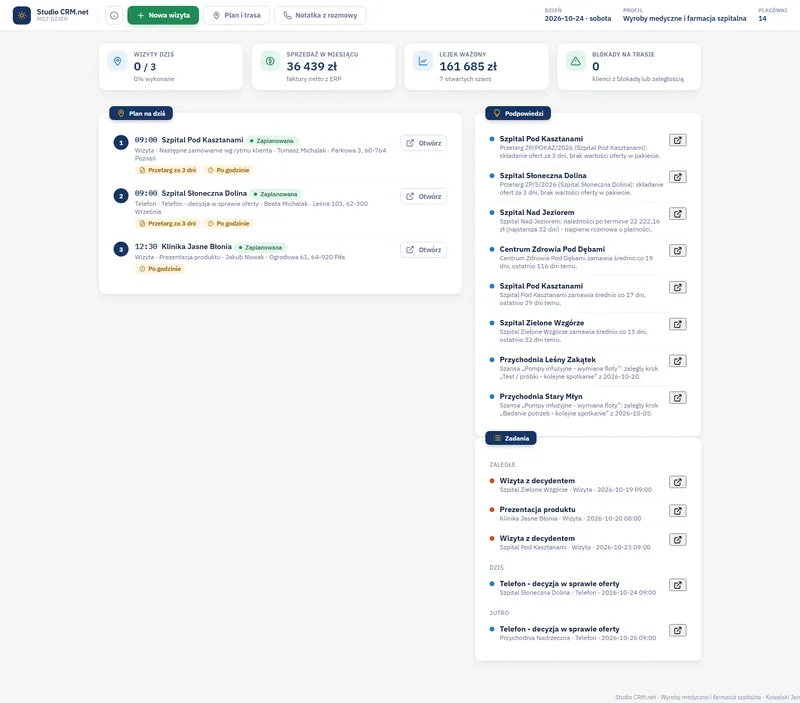Click the number 1 badge of first visit

121,143
